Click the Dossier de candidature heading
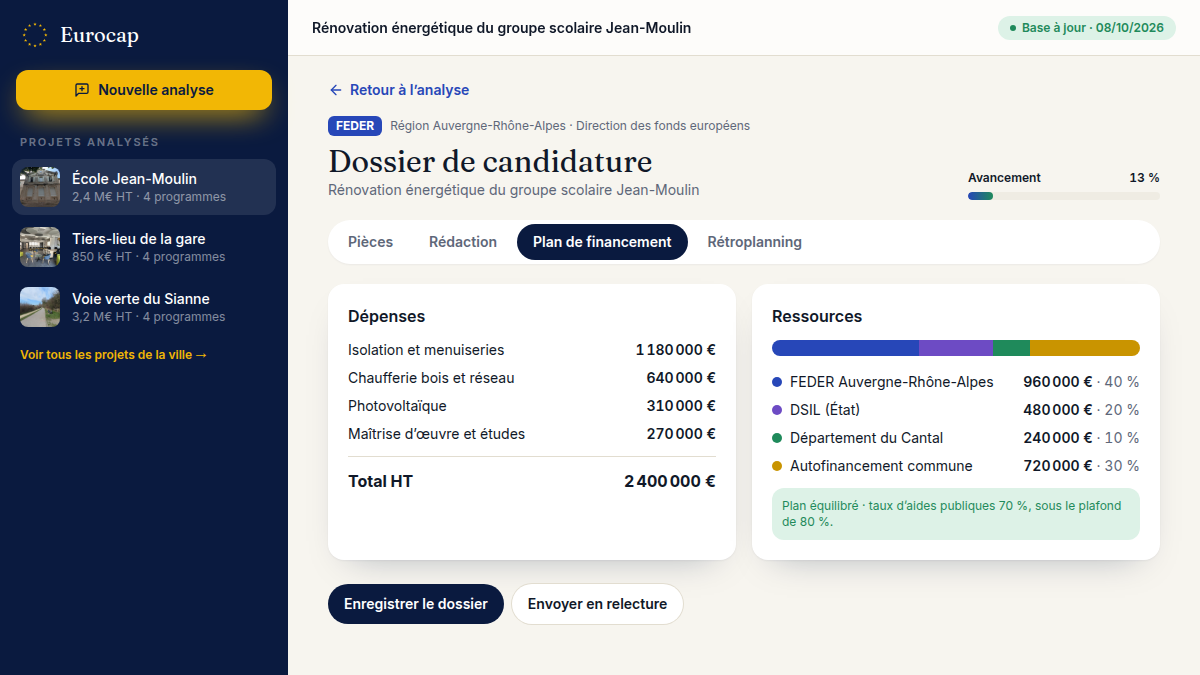 [x=490, y=161]
